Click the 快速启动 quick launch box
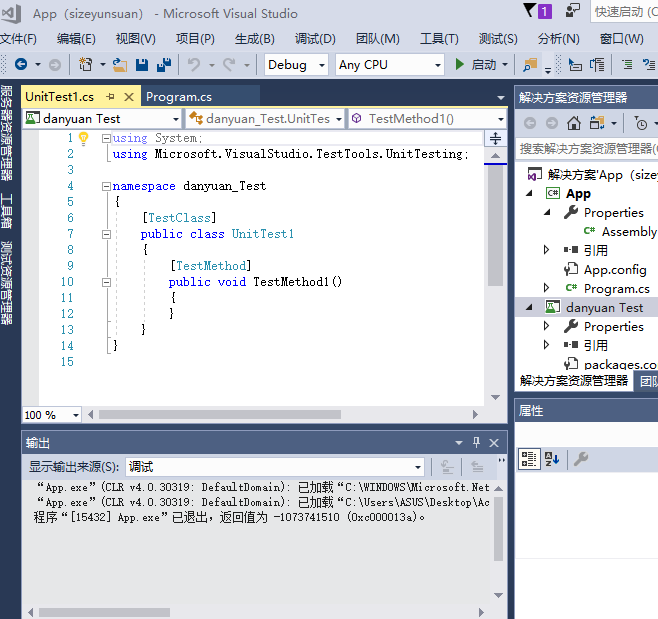 click(624, 11)
